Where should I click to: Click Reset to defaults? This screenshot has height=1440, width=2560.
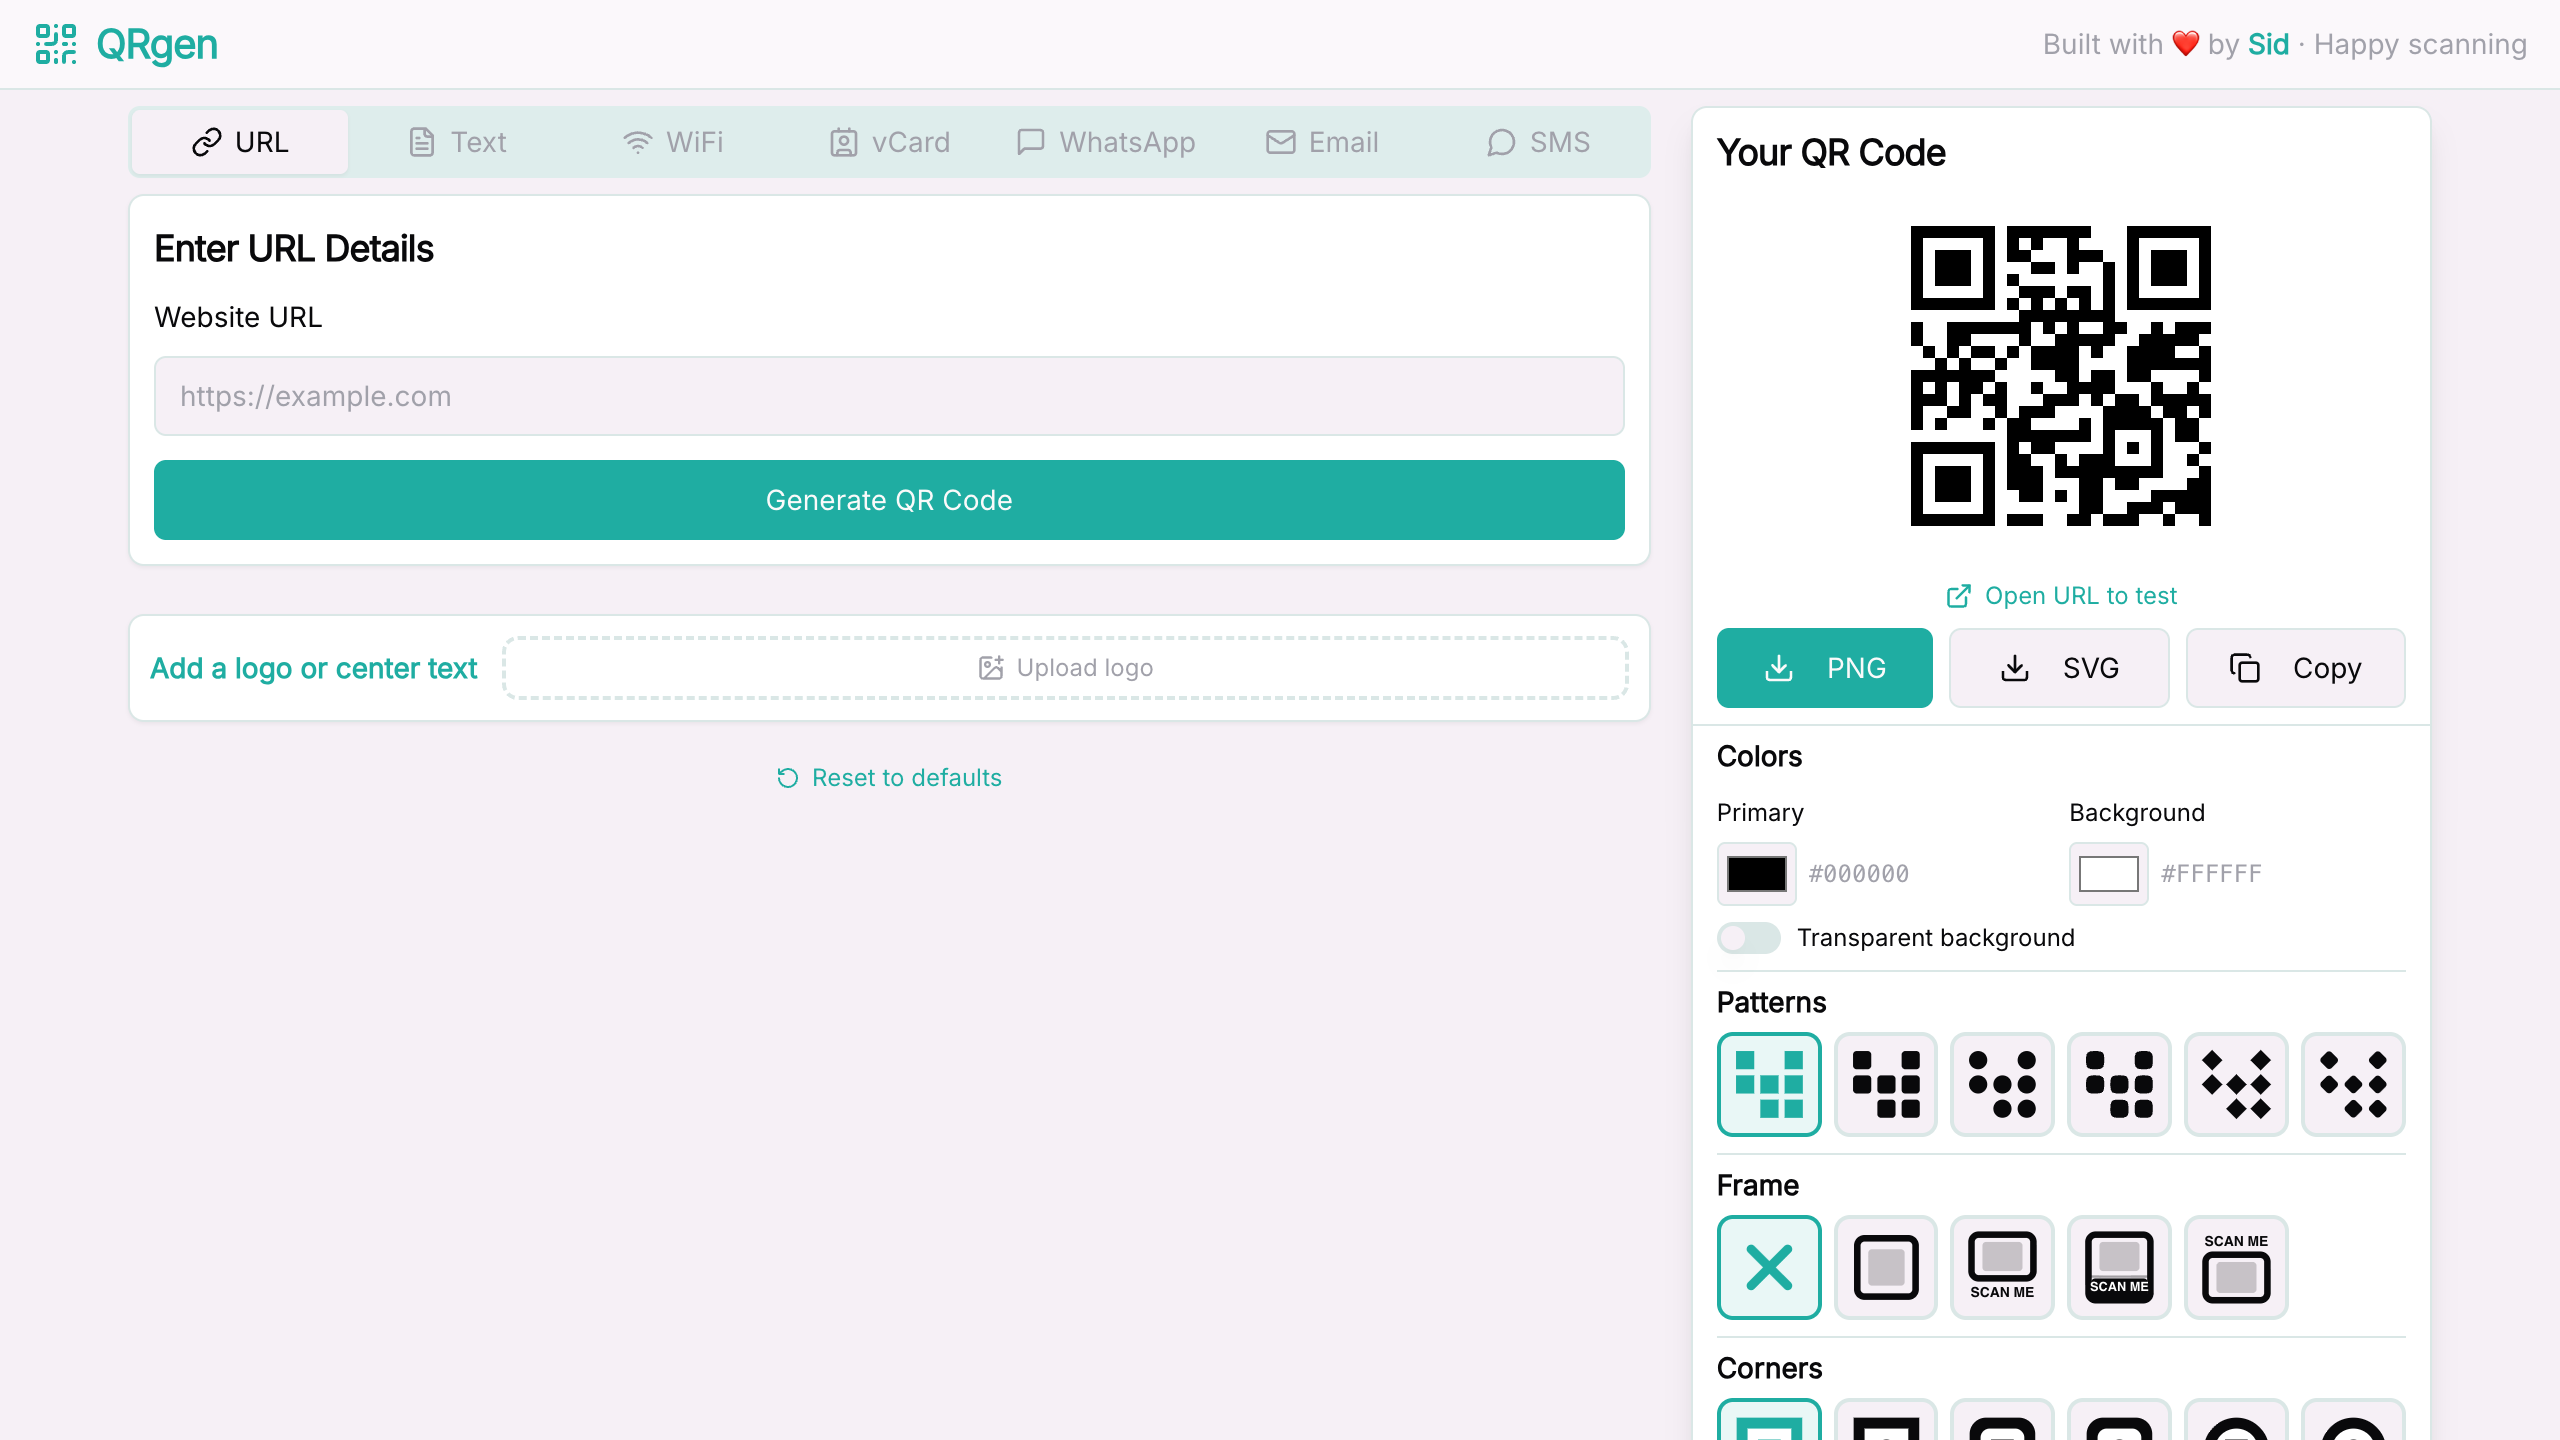point(889,778)
